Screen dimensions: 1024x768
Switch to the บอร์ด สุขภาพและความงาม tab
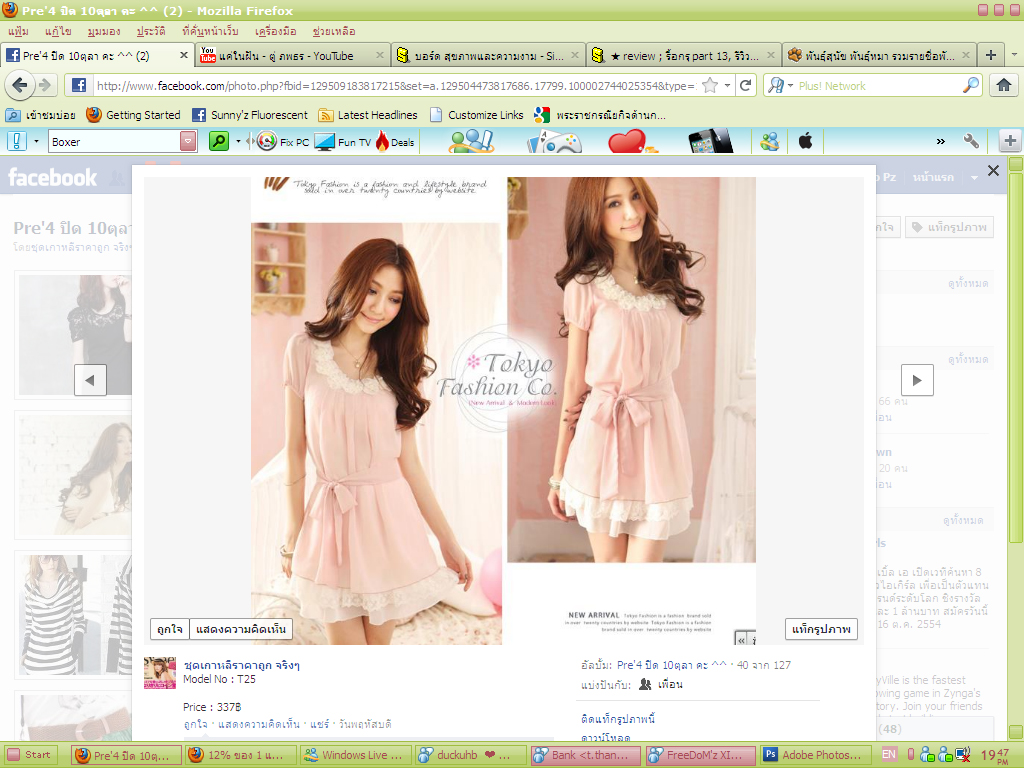[x=488, y=56]
